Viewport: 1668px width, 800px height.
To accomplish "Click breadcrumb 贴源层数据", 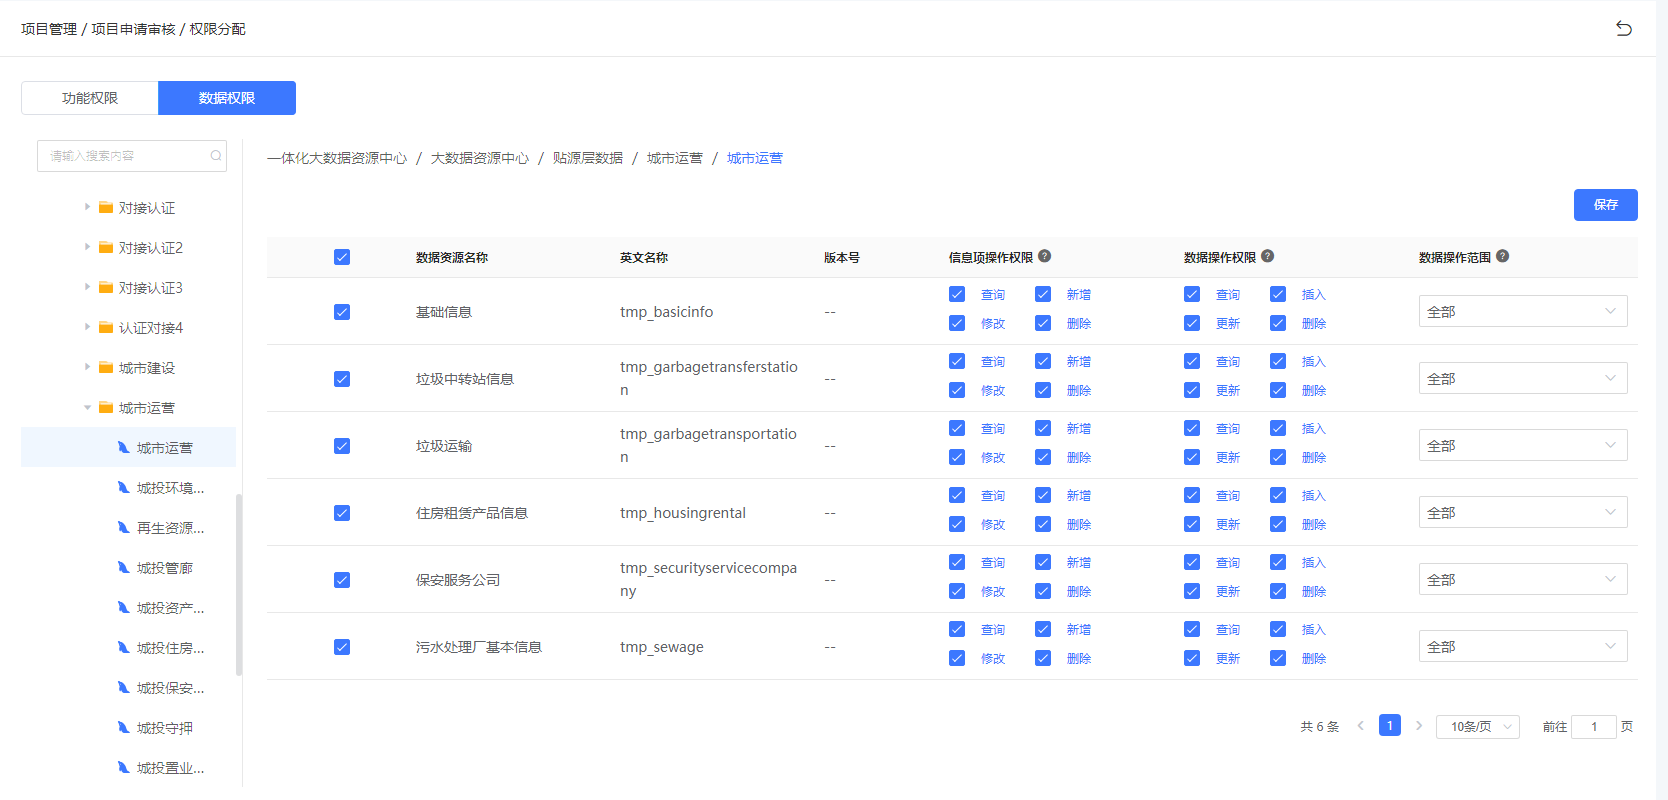I will (x=588, y=158).
